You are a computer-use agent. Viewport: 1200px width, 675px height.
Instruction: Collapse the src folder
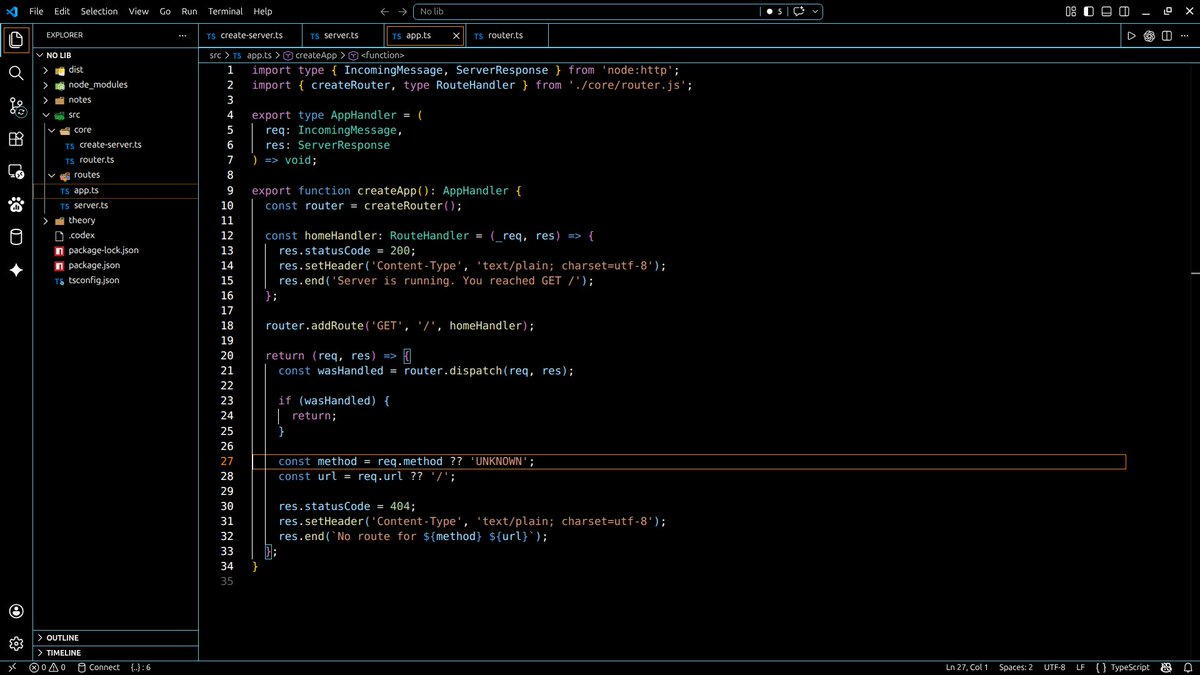(116, 115)
